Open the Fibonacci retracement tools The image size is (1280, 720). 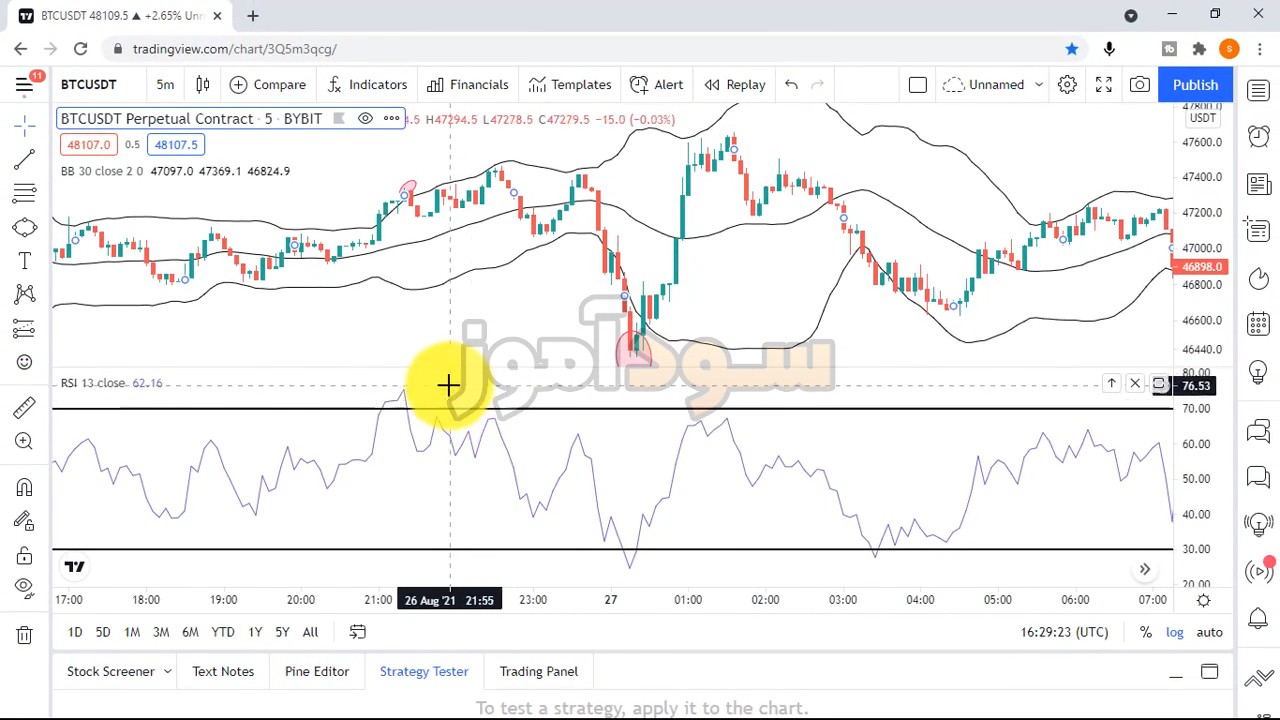(x=24, y=193)
